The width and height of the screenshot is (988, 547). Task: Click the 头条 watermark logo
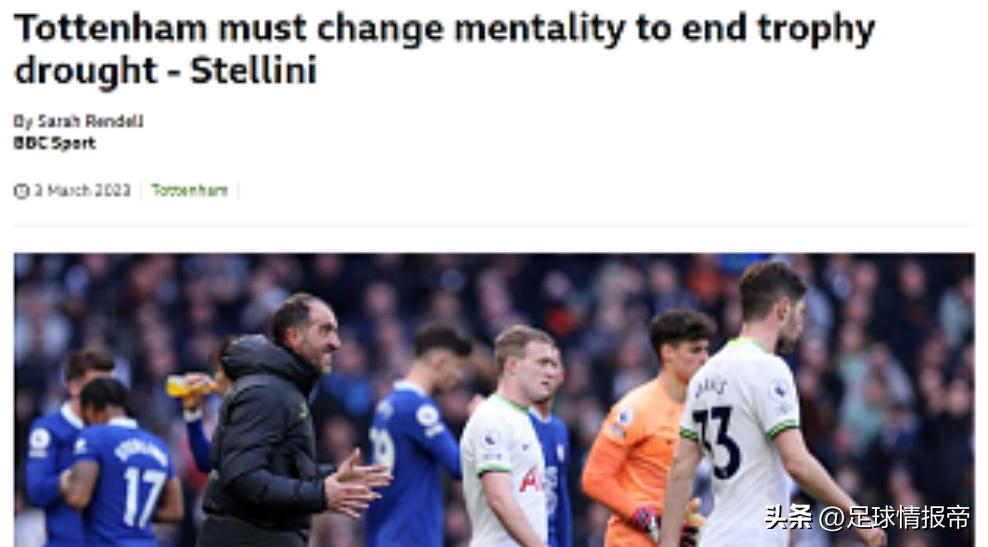coord(789,518)
